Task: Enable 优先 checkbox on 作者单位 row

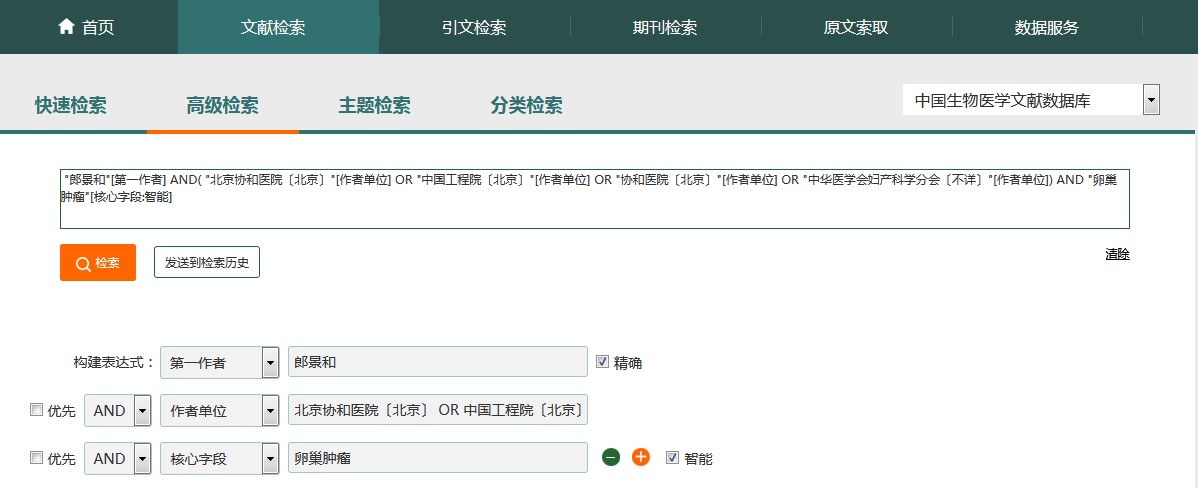Action: (x=37, y=410)
